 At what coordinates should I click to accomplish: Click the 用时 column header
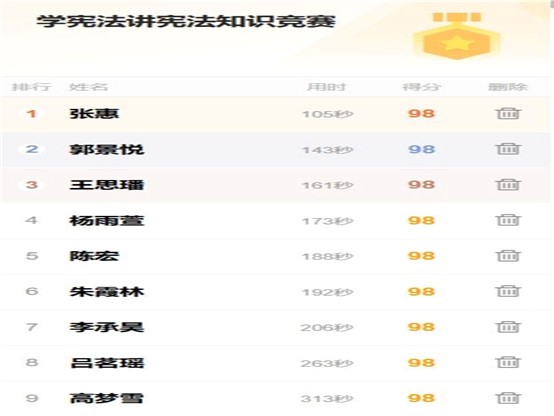[x=327, y=87]
